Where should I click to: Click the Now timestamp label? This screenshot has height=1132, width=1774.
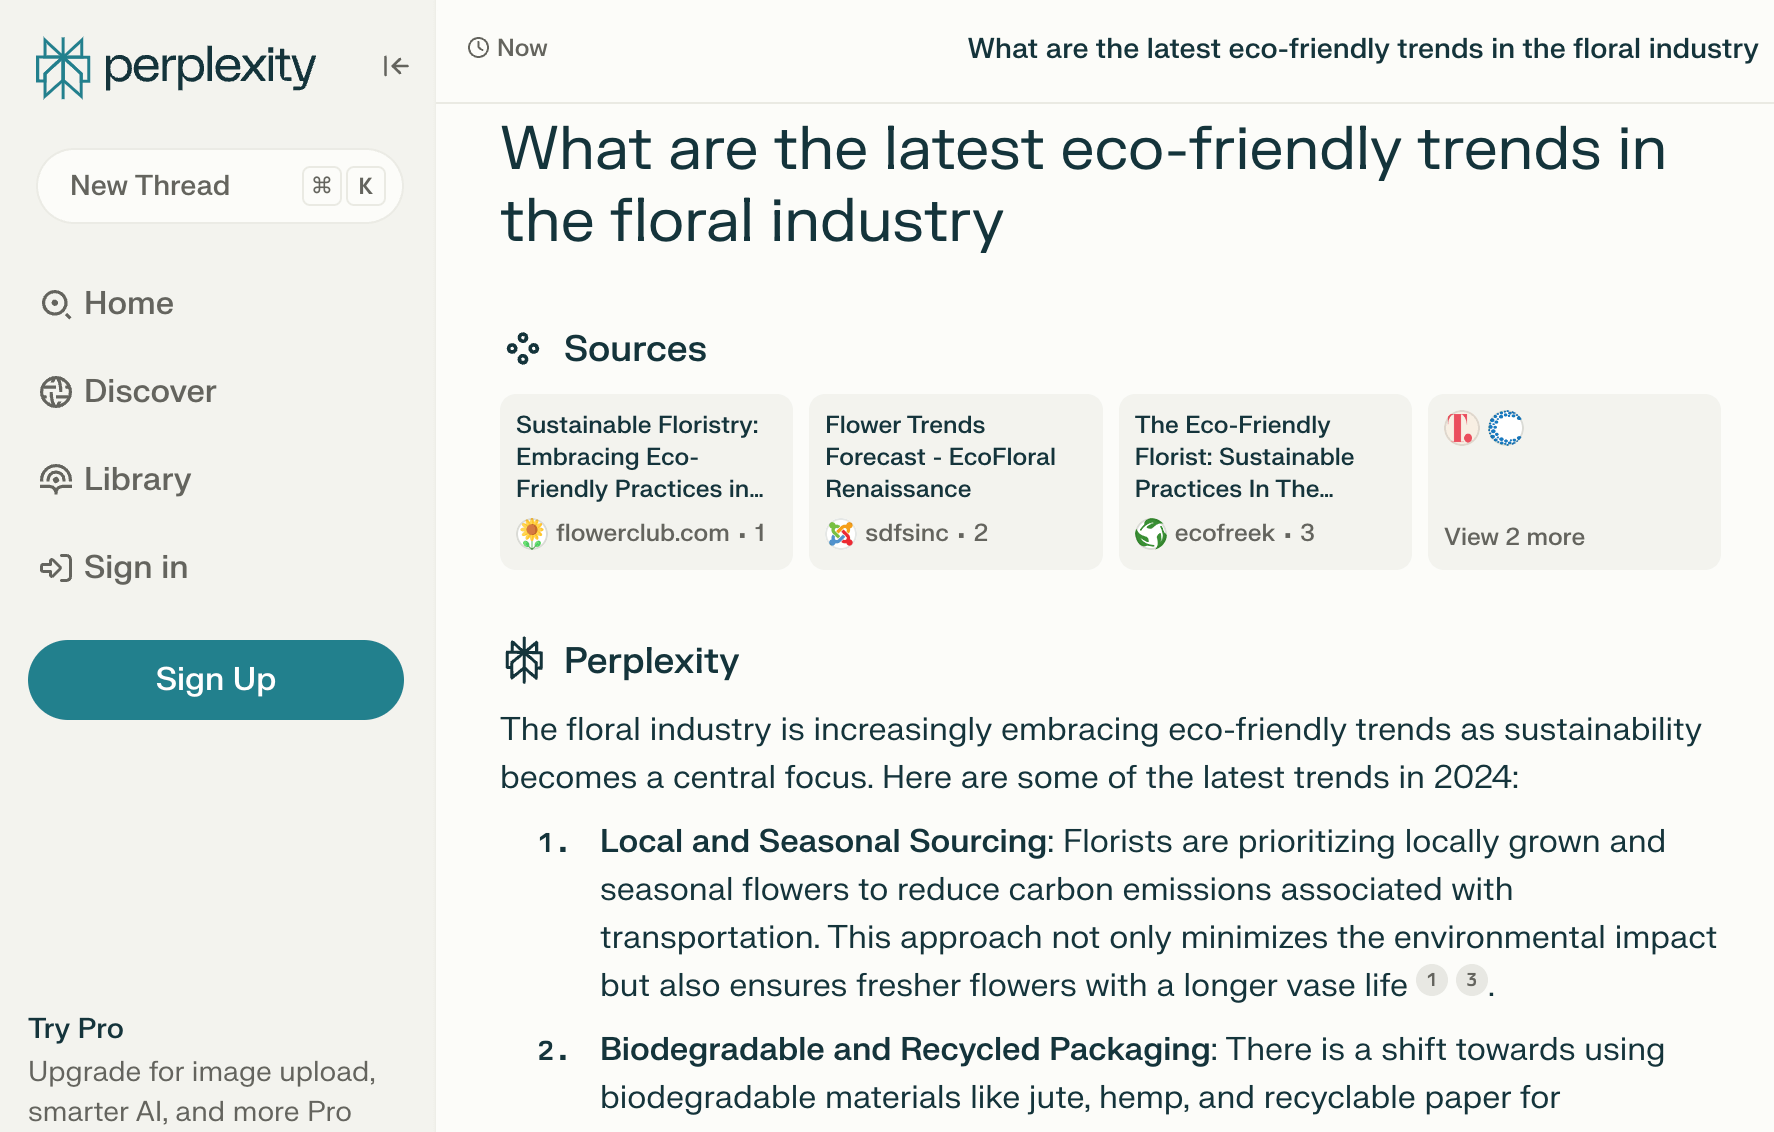pyautogui.click(x=522, y=48)
